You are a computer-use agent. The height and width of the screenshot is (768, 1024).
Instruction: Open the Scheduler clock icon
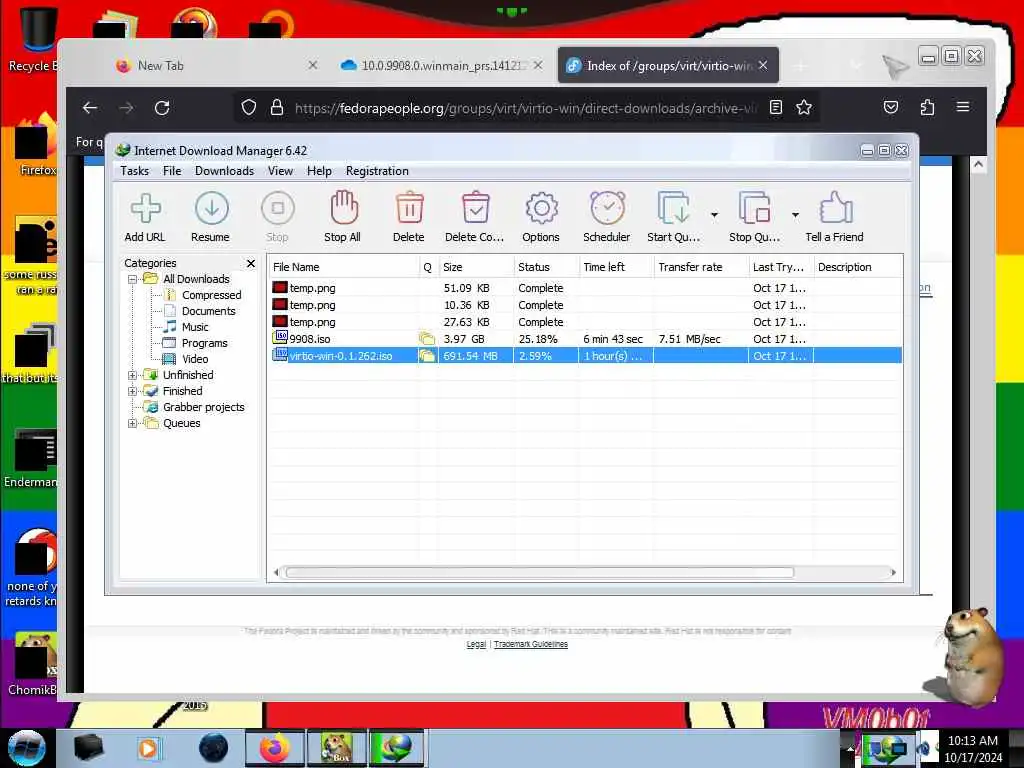tap(607, 217)
